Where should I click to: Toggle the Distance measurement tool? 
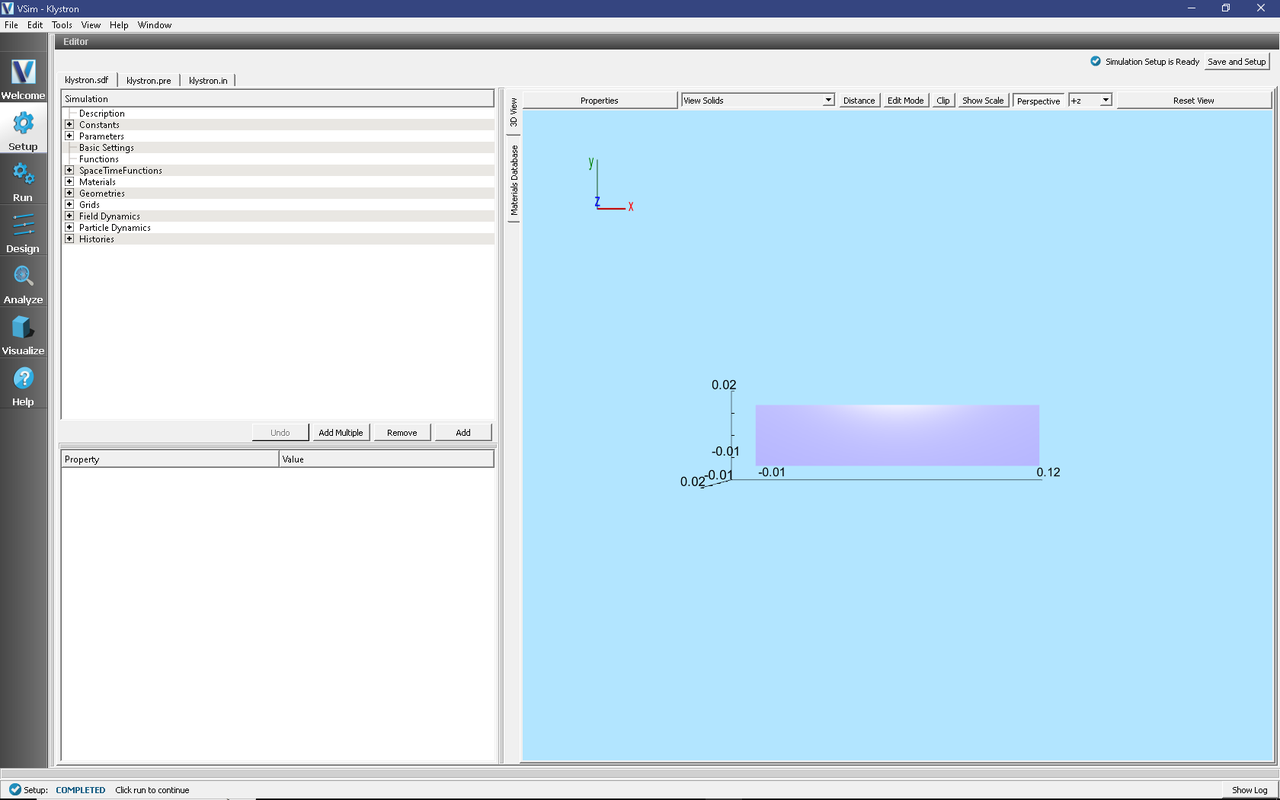(x=858, y=100)
